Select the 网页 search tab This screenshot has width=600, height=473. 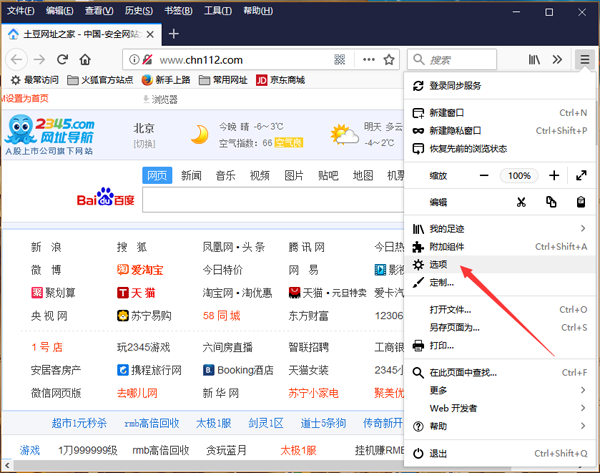157,175
